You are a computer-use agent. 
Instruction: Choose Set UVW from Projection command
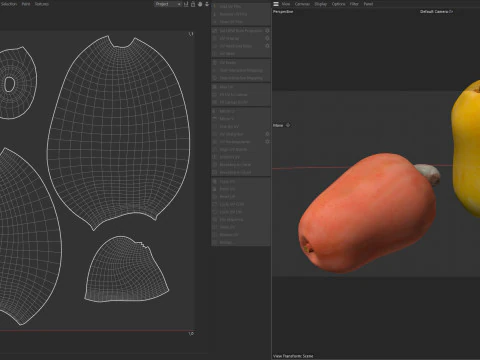[x=241, y=30]
